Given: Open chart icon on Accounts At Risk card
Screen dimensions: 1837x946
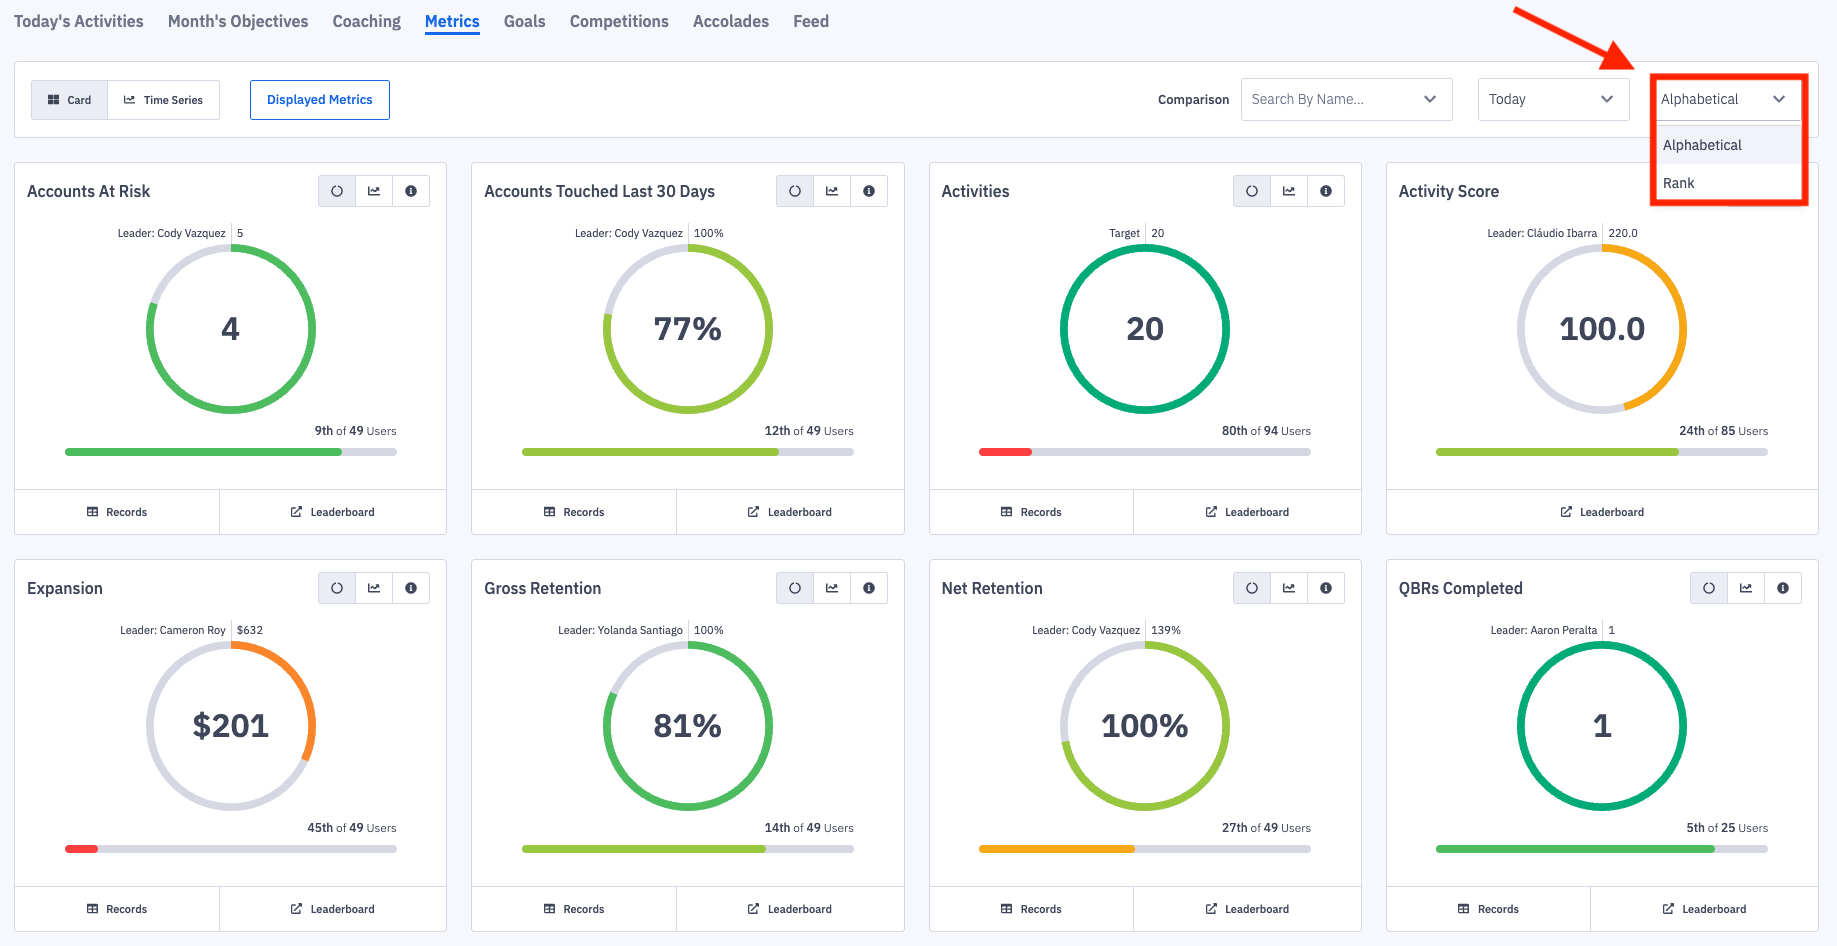Looking at the screenshot, I should 374,191.
